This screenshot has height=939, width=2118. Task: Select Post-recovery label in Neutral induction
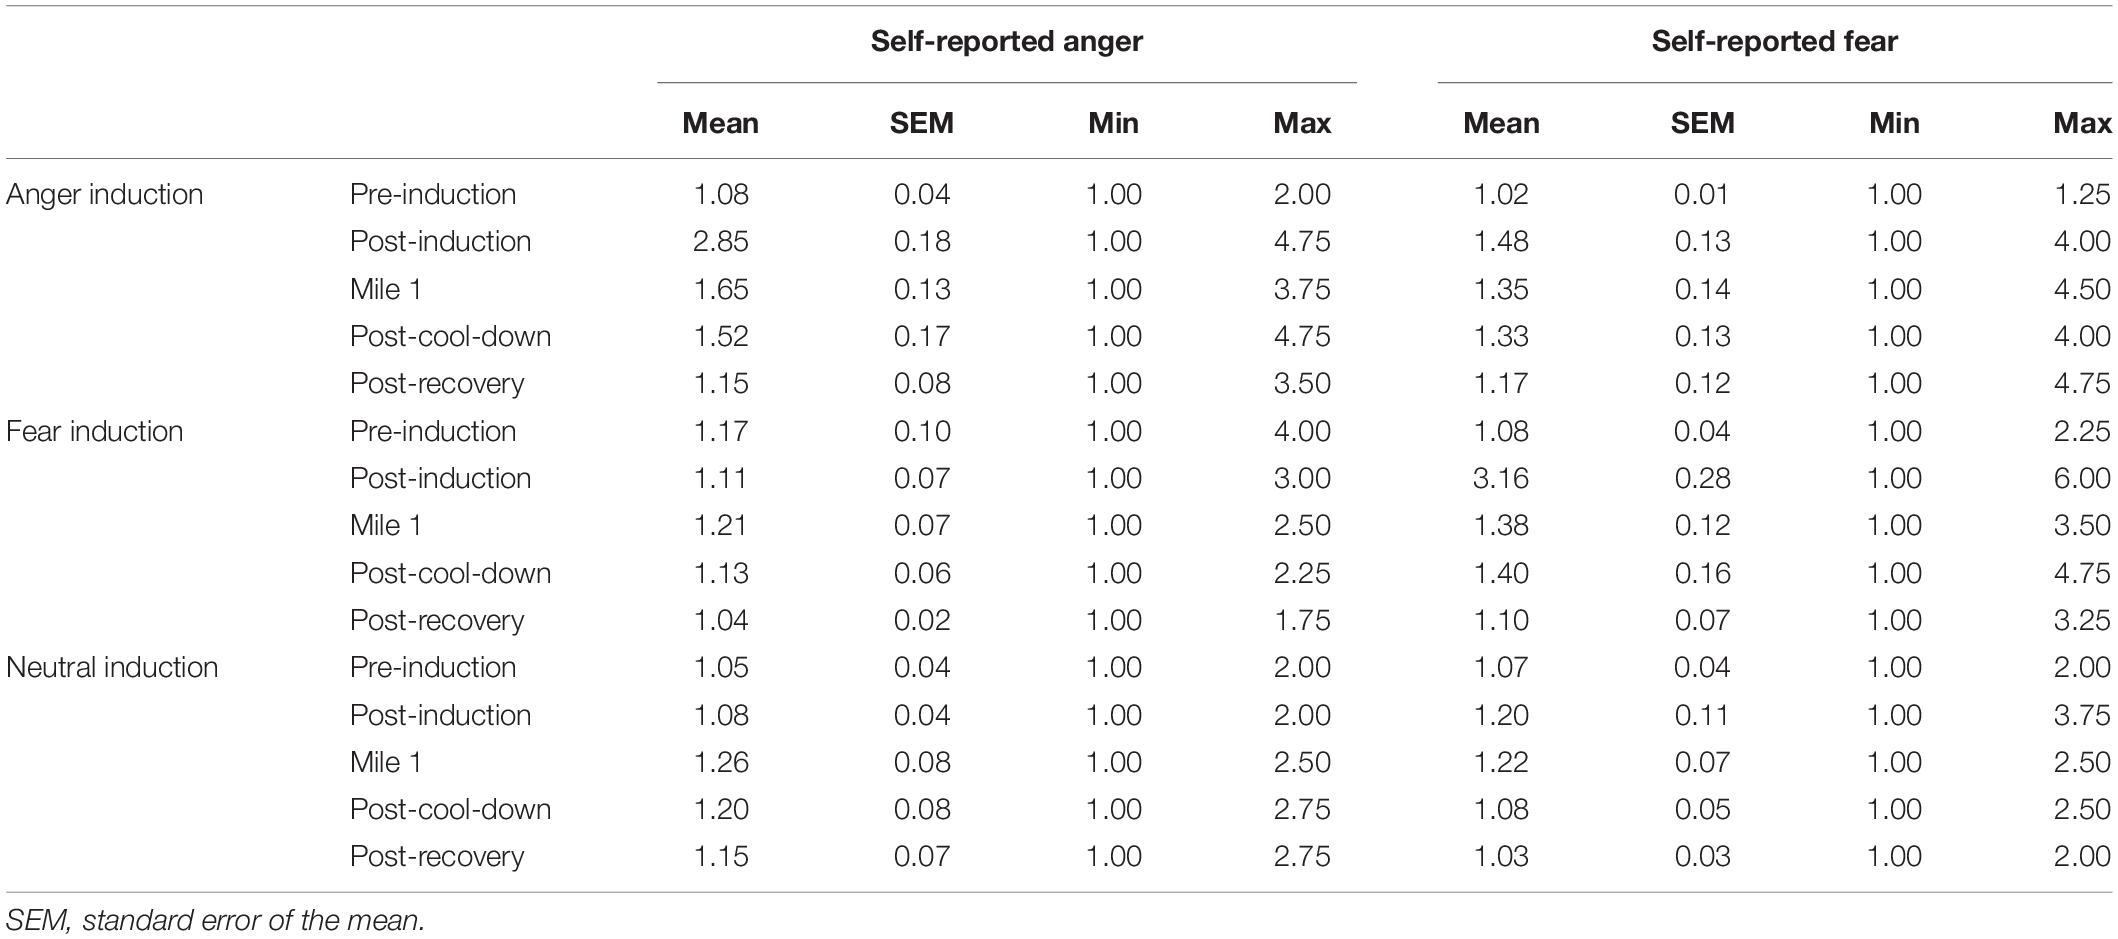click(437, 856)
